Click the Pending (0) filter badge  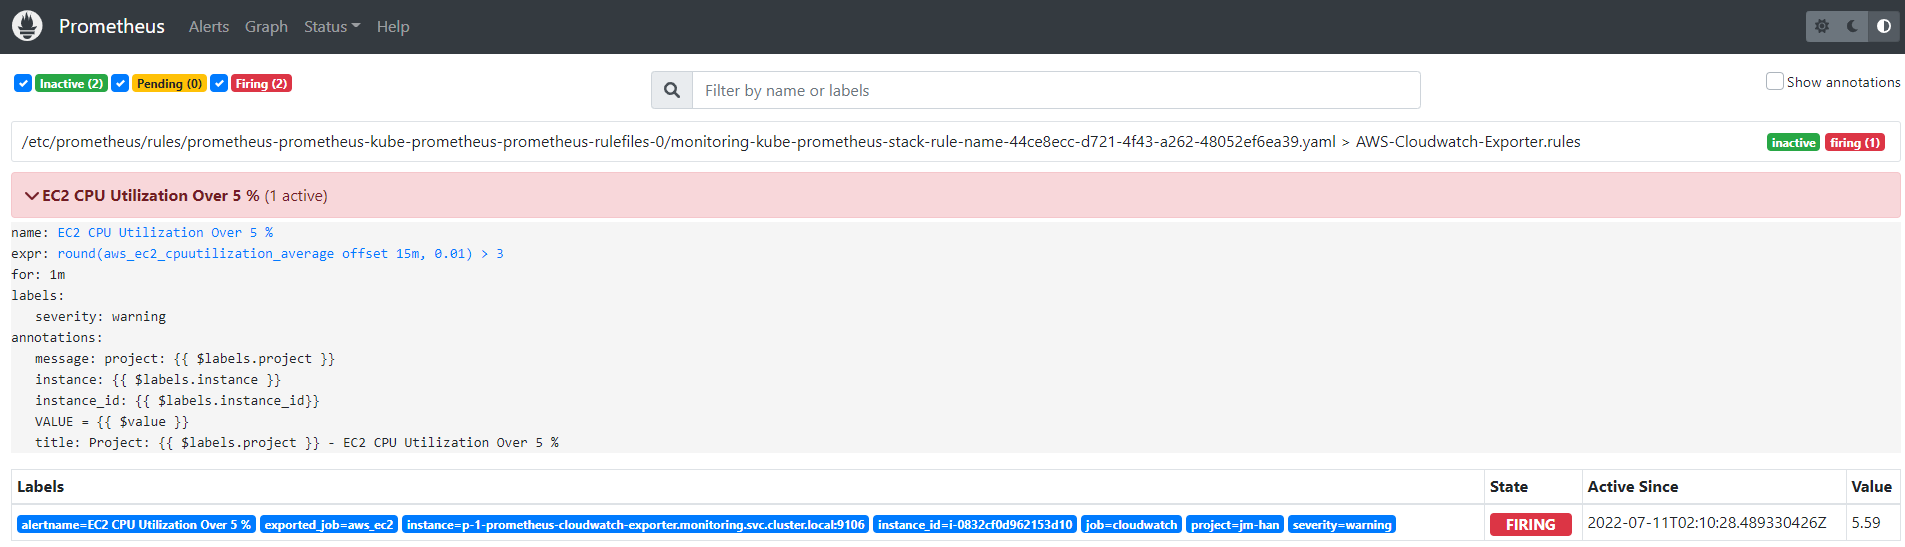[x=169, y=83]
